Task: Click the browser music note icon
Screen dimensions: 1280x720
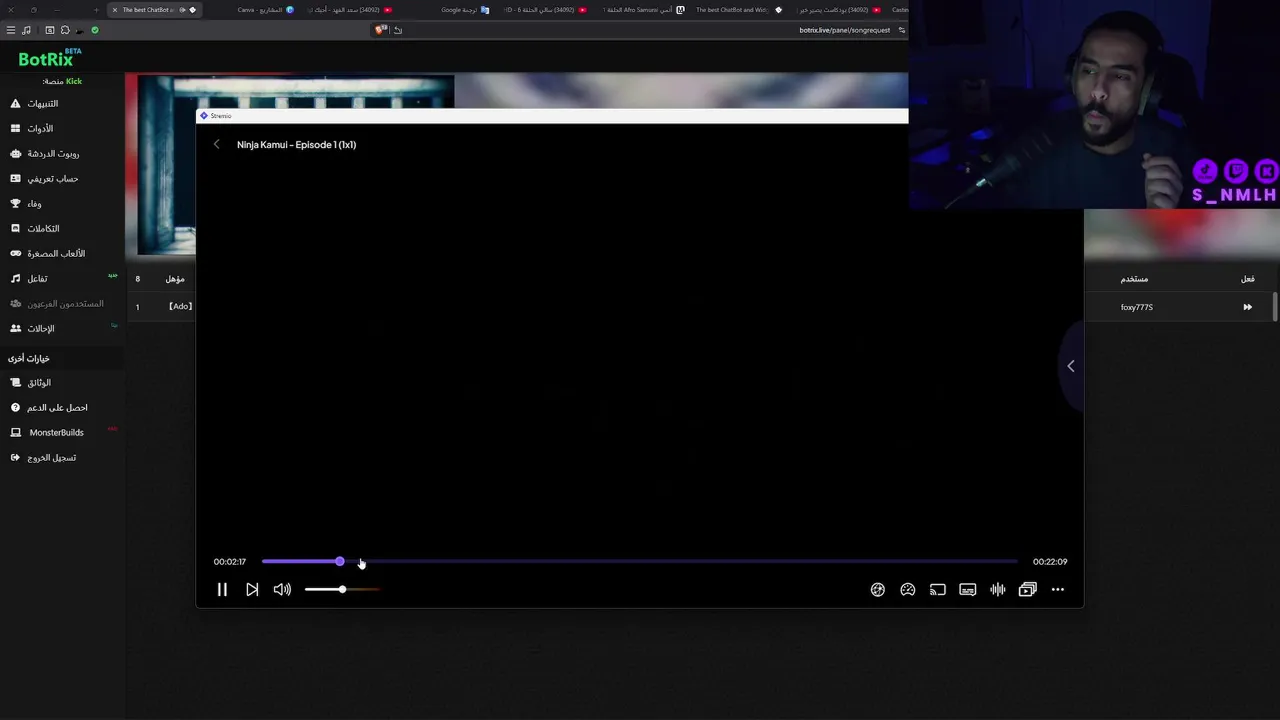Action: point(27,30)
